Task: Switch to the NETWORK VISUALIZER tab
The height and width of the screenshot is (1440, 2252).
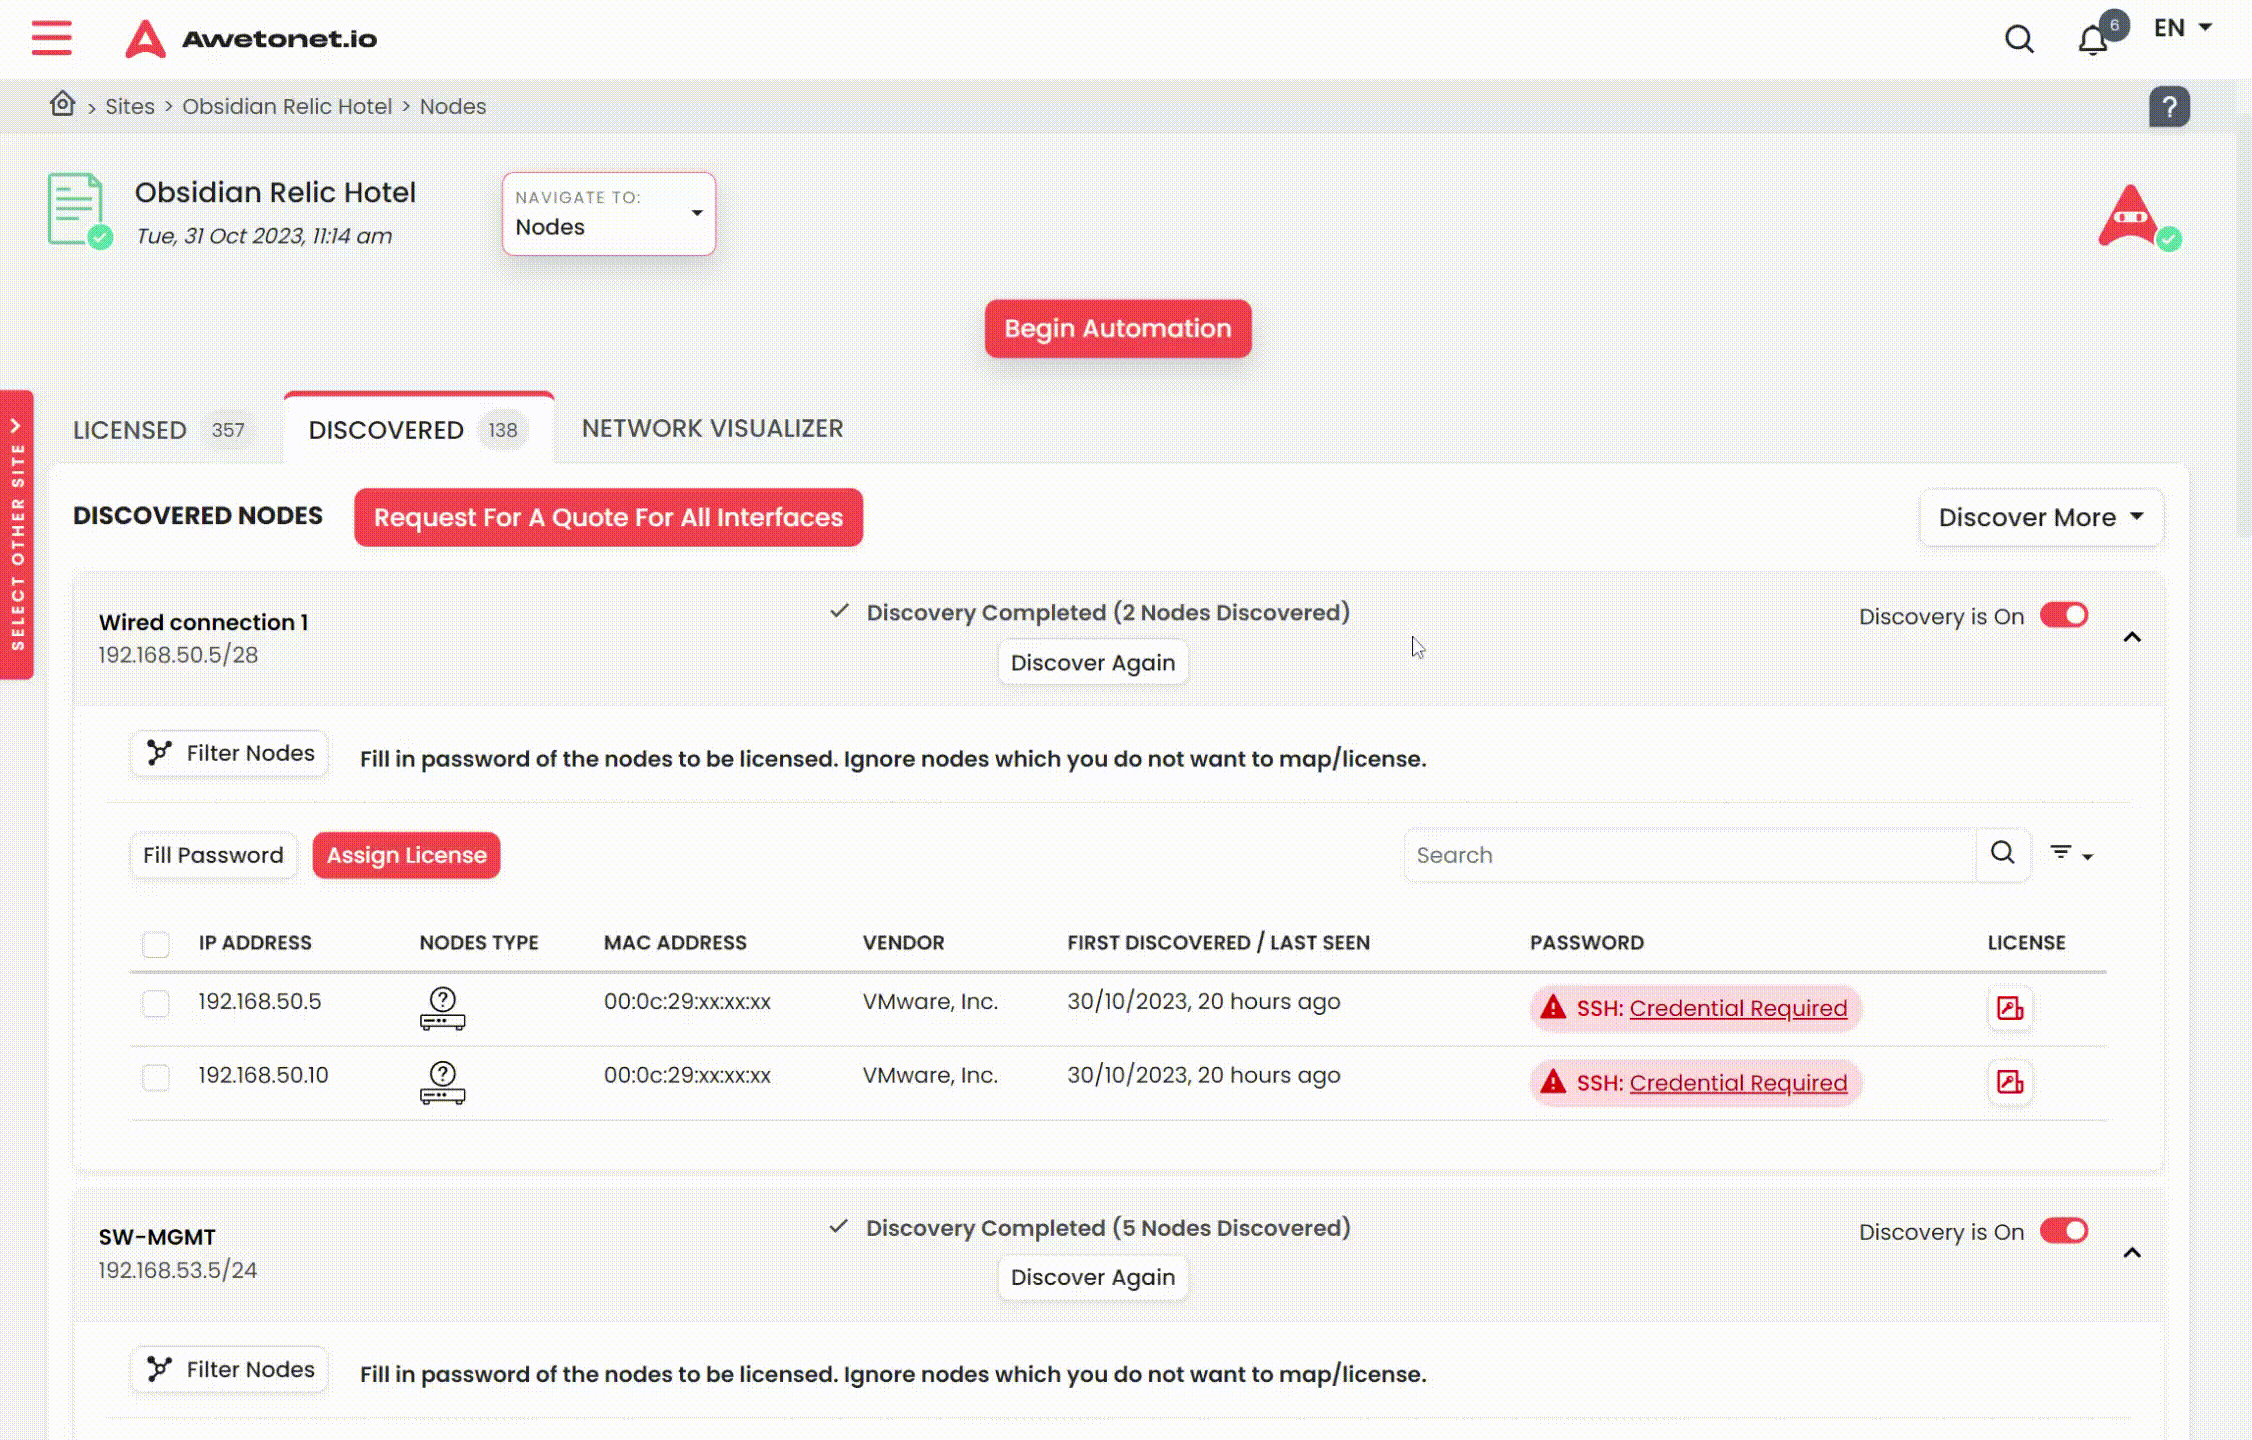Action: [x=711, y=429]
